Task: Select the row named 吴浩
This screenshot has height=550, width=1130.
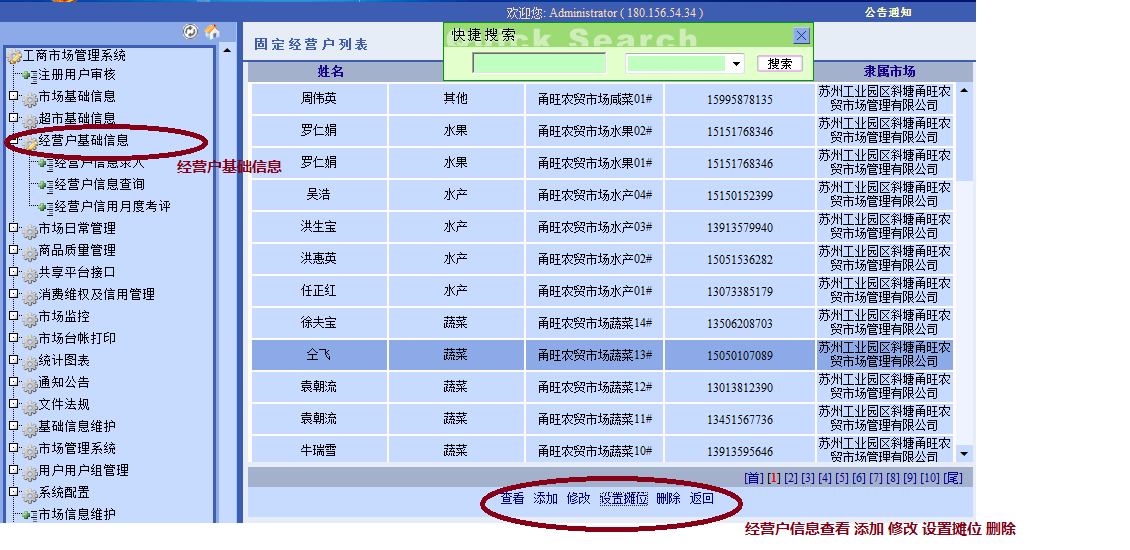Action: coord(602,195)
